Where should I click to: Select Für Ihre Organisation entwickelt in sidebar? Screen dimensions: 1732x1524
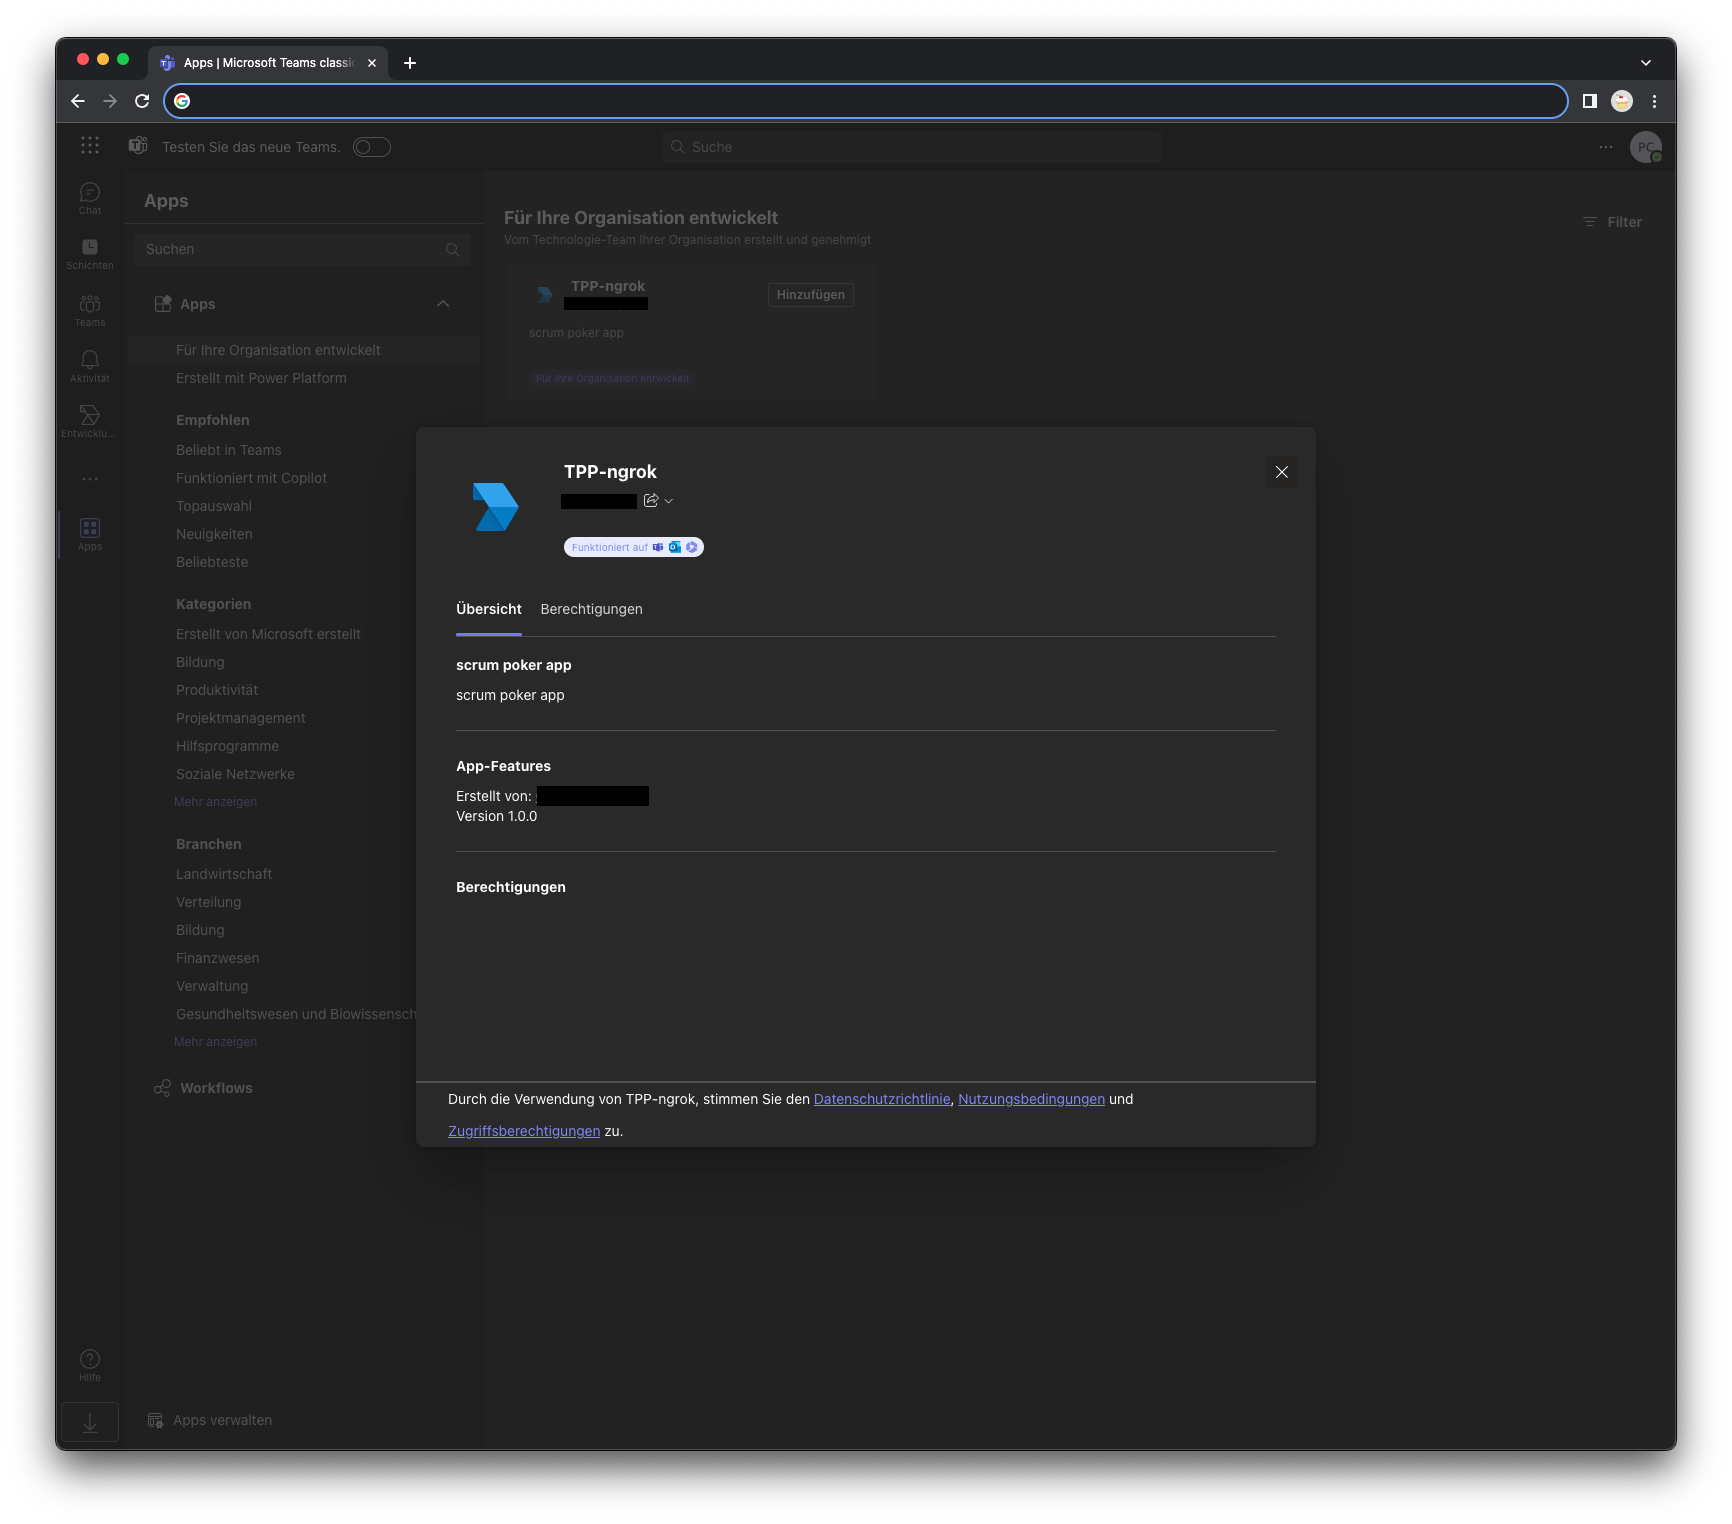(304, 350)
